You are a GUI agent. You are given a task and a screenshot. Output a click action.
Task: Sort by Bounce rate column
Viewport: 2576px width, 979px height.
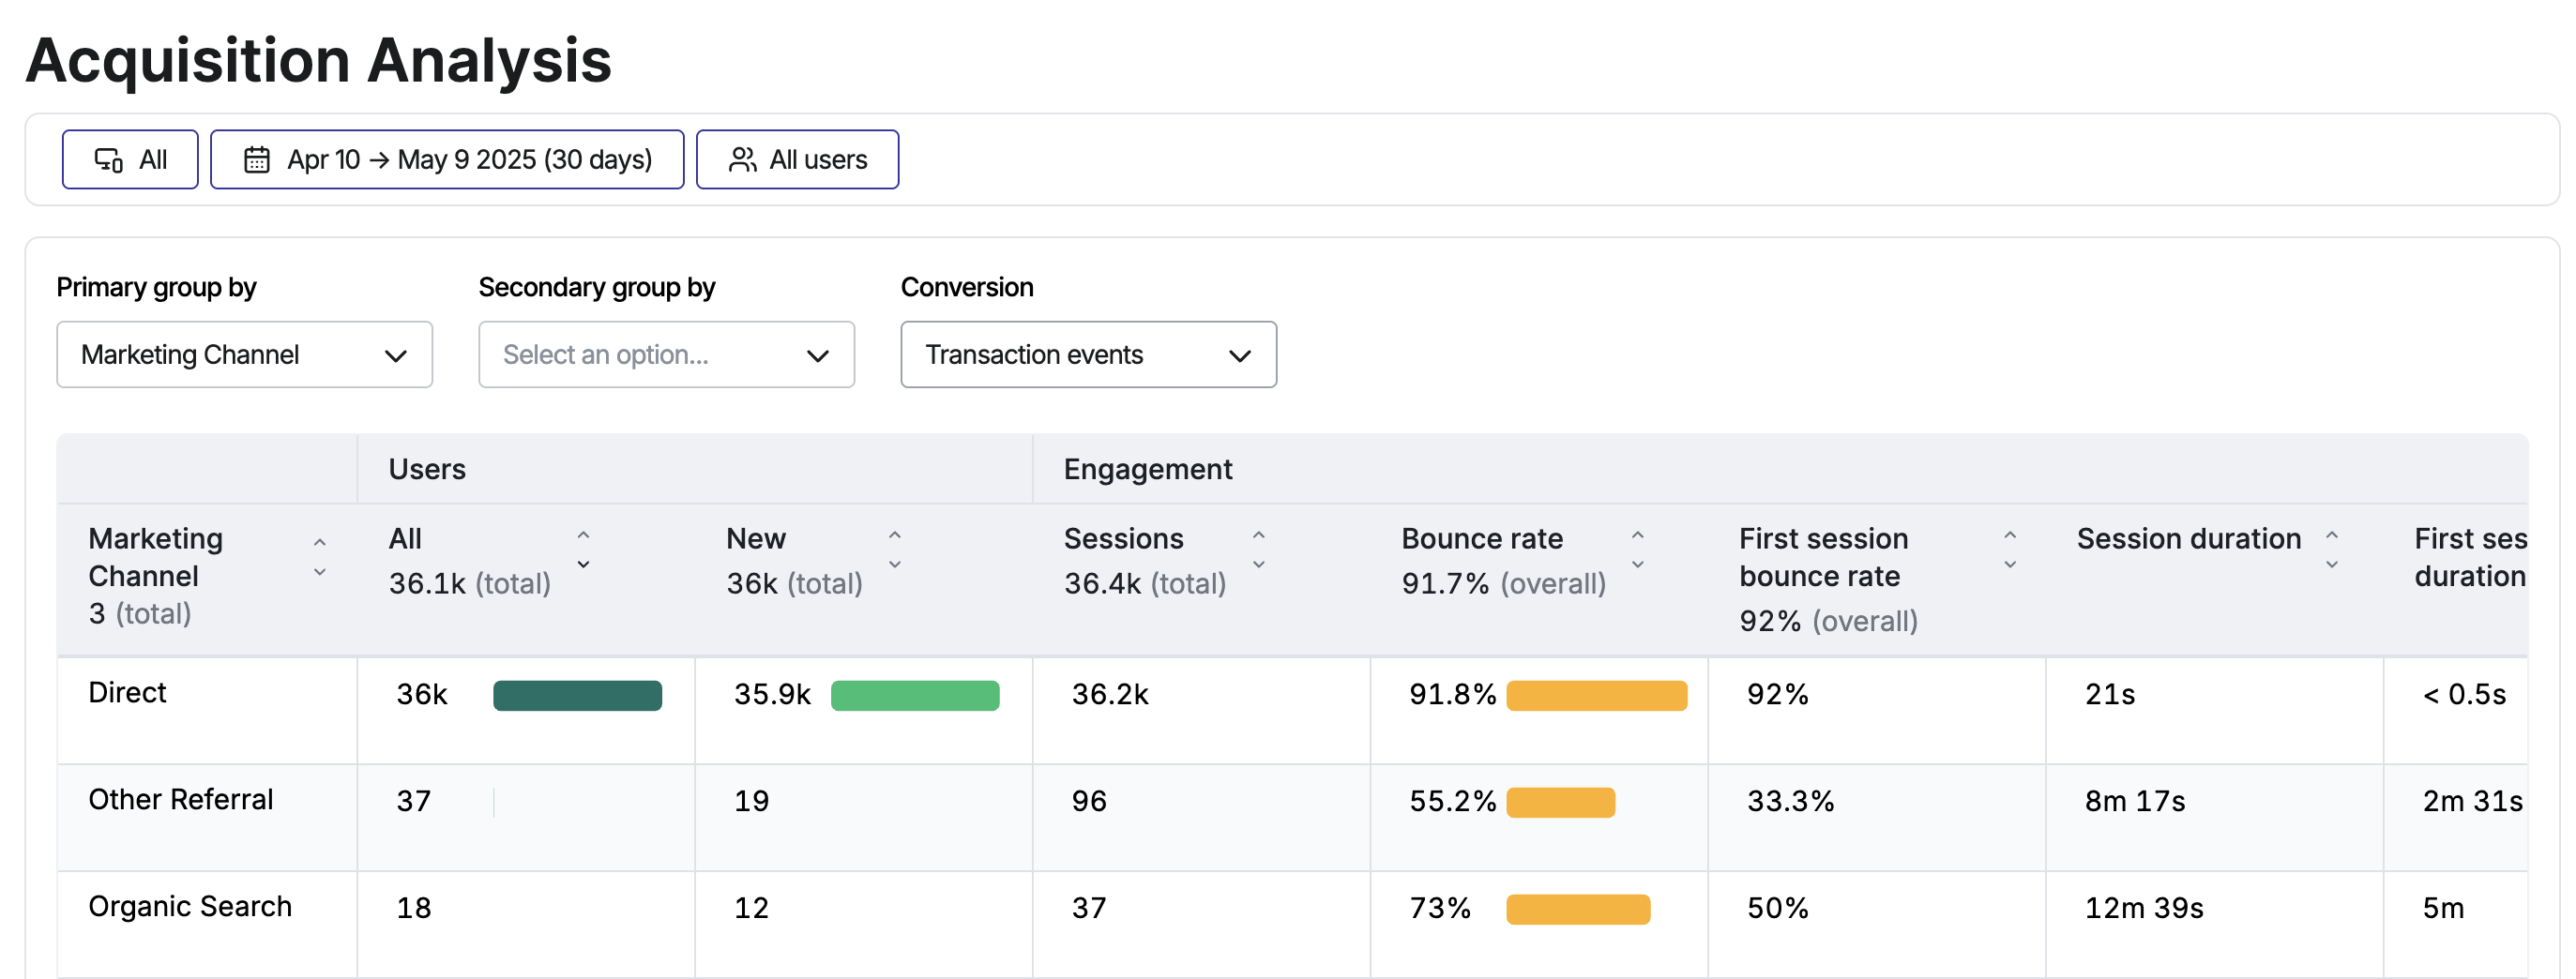(1638, 550)
